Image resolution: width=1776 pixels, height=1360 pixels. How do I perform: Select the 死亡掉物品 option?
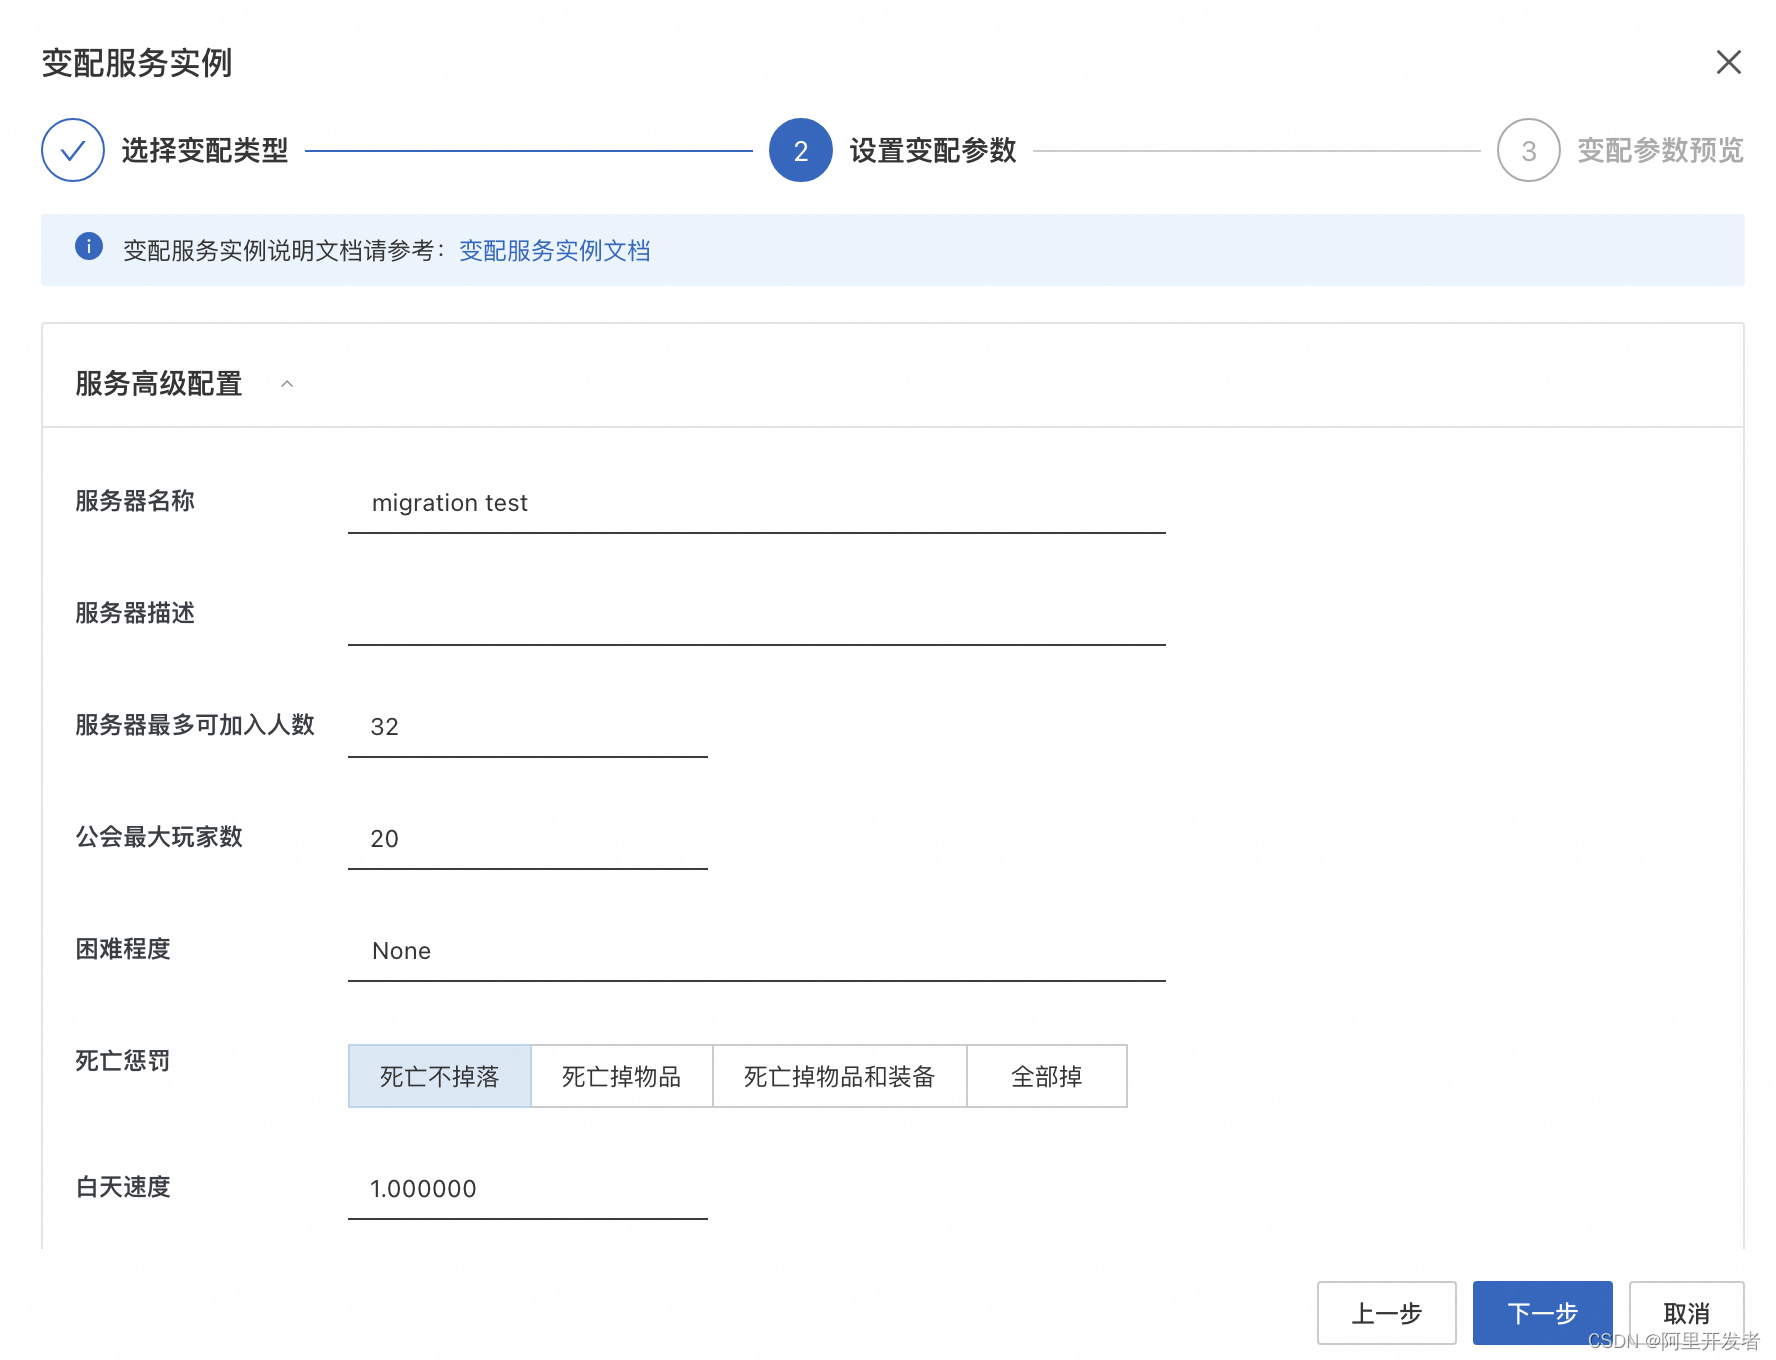[x=622, y=1076]
